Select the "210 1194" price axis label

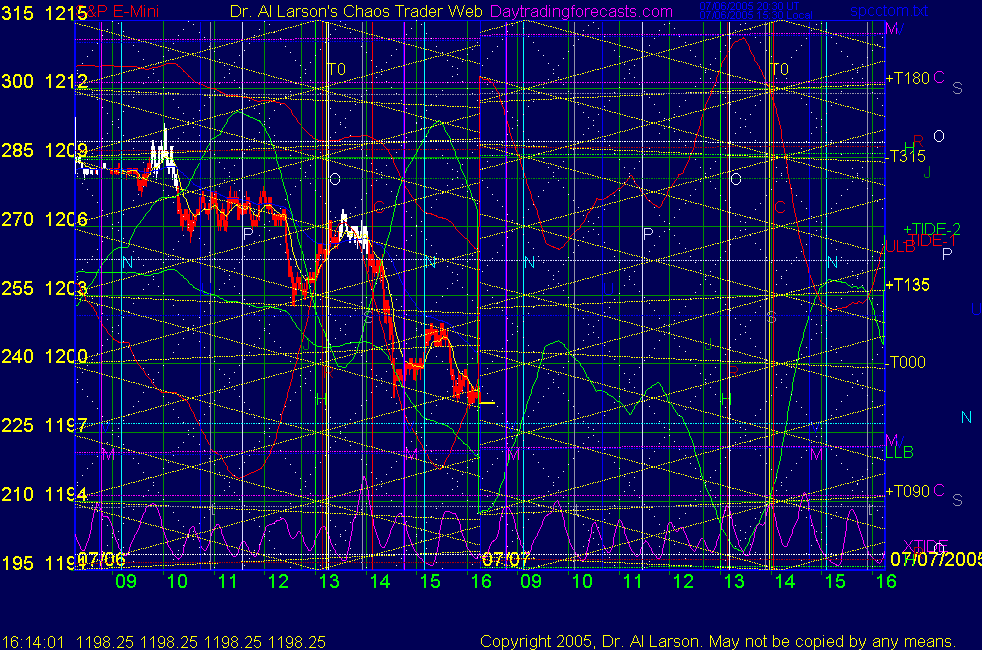(44, 494)
